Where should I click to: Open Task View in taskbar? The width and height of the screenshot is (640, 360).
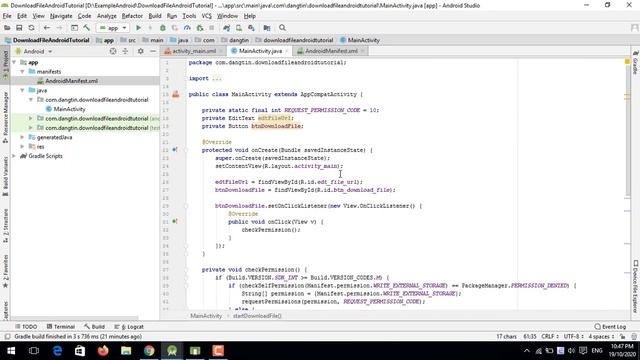click(34, 351)
